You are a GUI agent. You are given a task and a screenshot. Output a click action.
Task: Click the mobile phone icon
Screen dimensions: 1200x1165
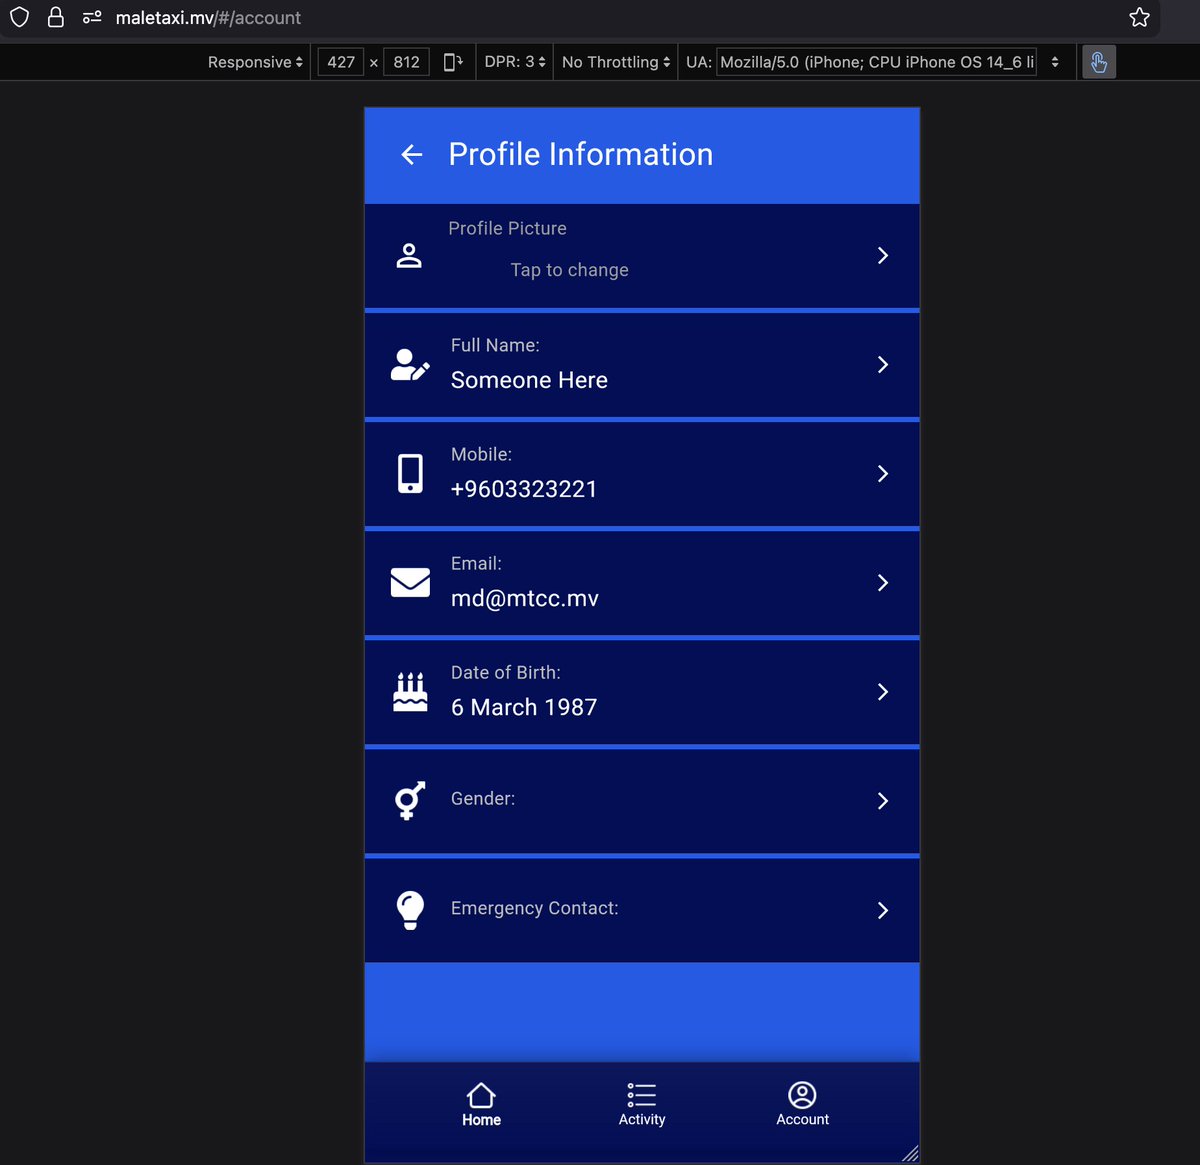pos(410,474)
